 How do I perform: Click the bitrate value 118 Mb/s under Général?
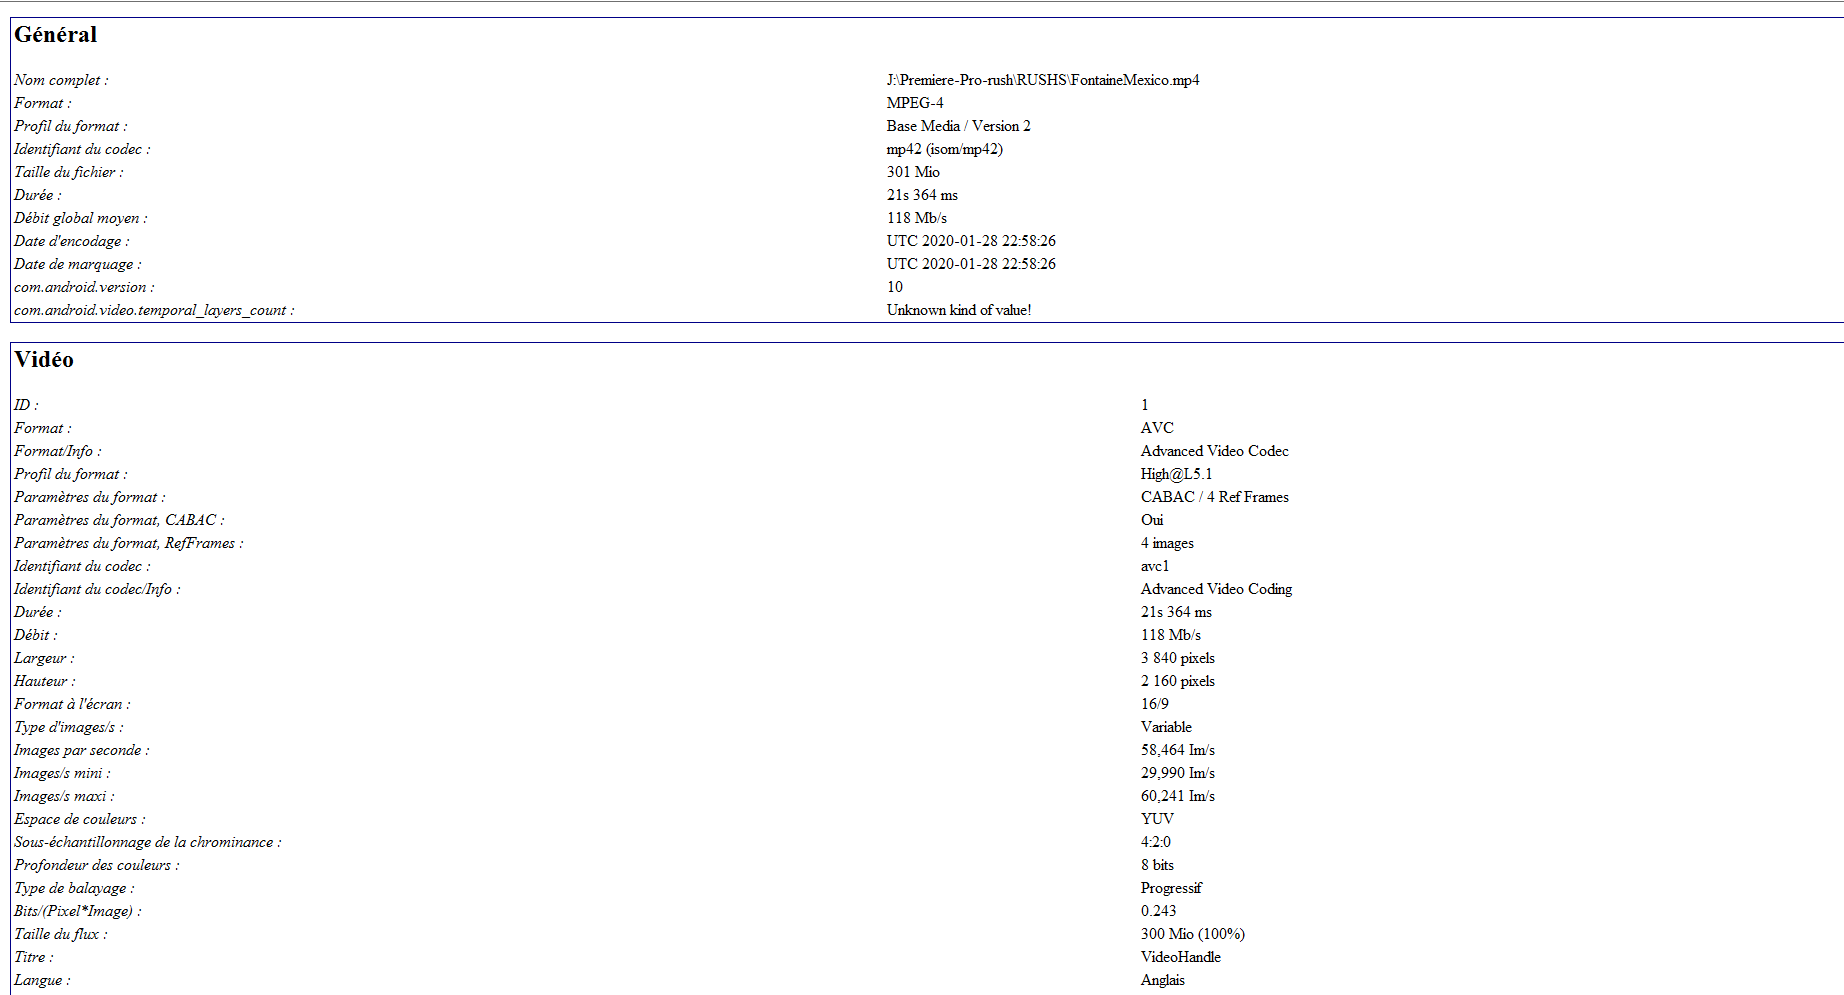click(x=916, y=218)
